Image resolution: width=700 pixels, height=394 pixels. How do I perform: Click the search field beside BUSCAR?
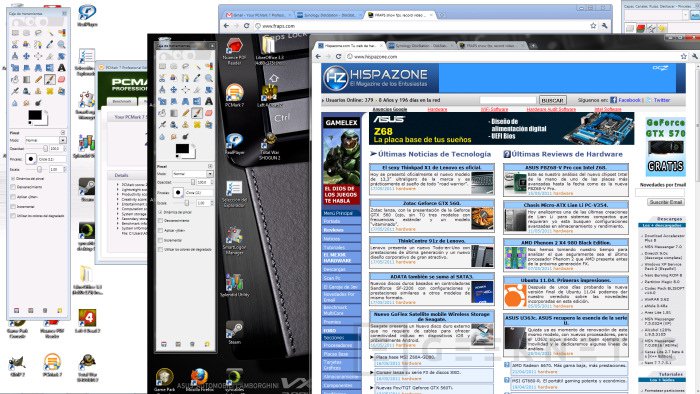(x=508, y=100)
